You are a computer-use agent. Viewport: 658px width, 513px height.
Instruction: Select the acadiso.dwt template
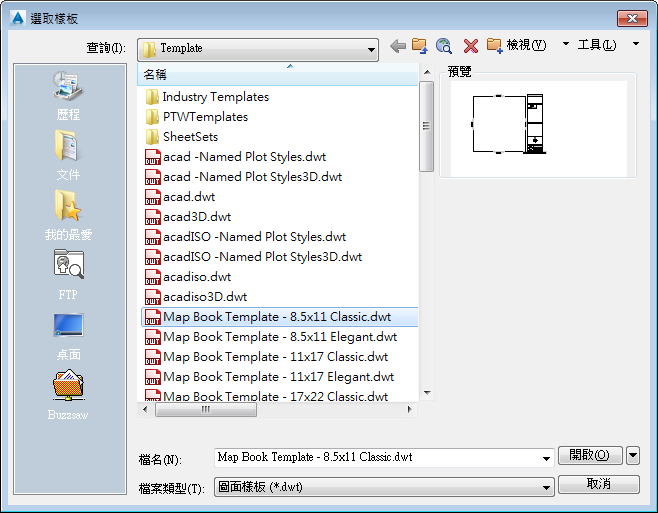188,277
